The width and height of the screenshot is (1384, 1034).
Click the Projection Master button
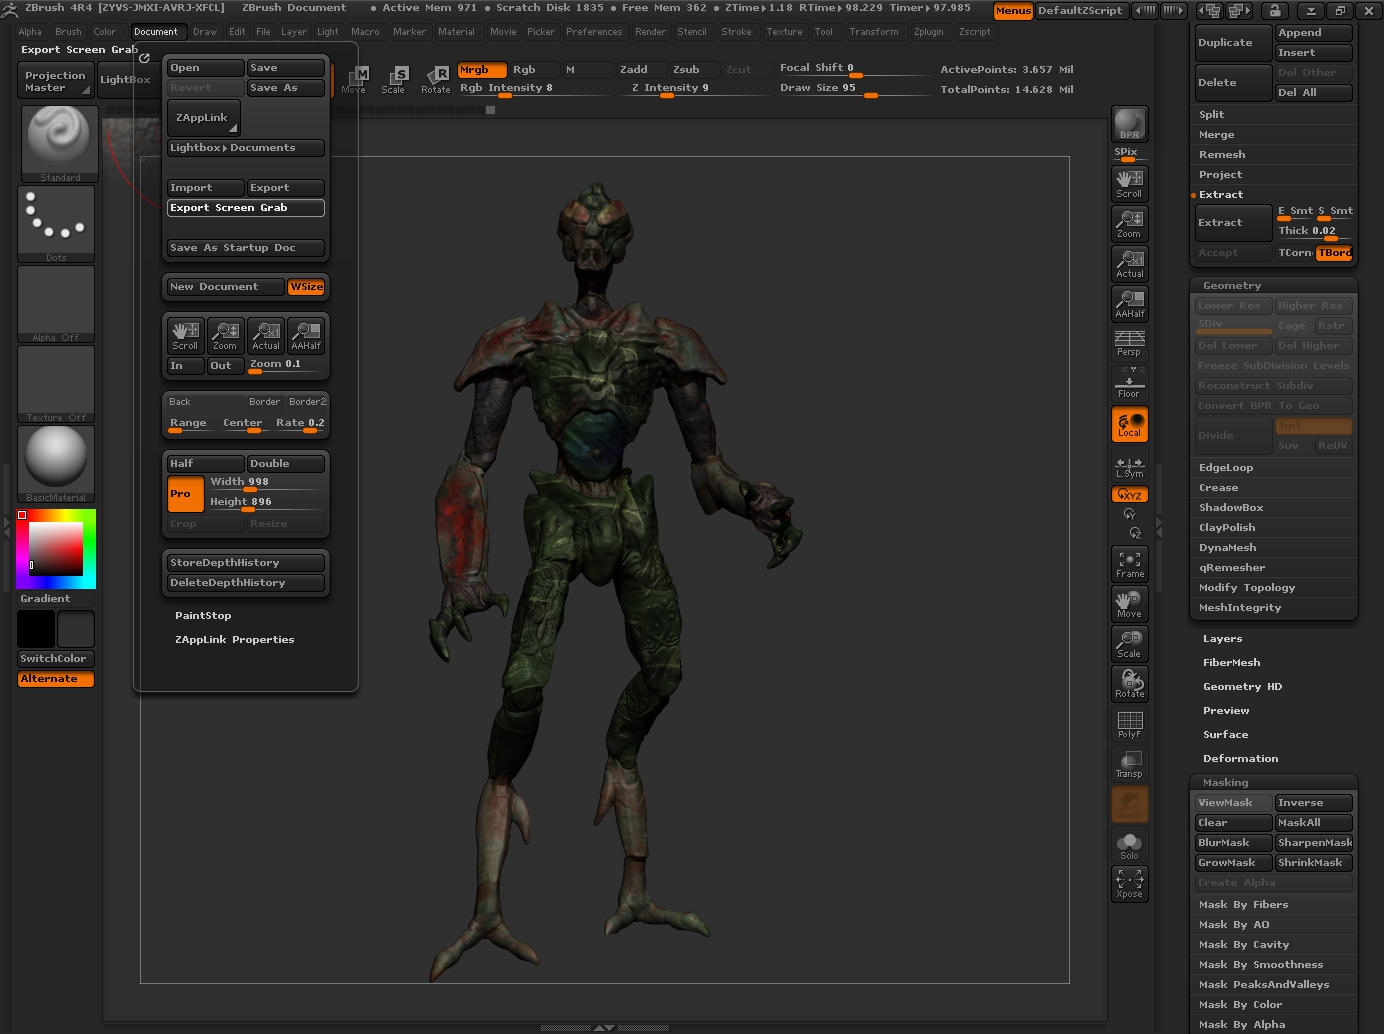tap(56, 81)
